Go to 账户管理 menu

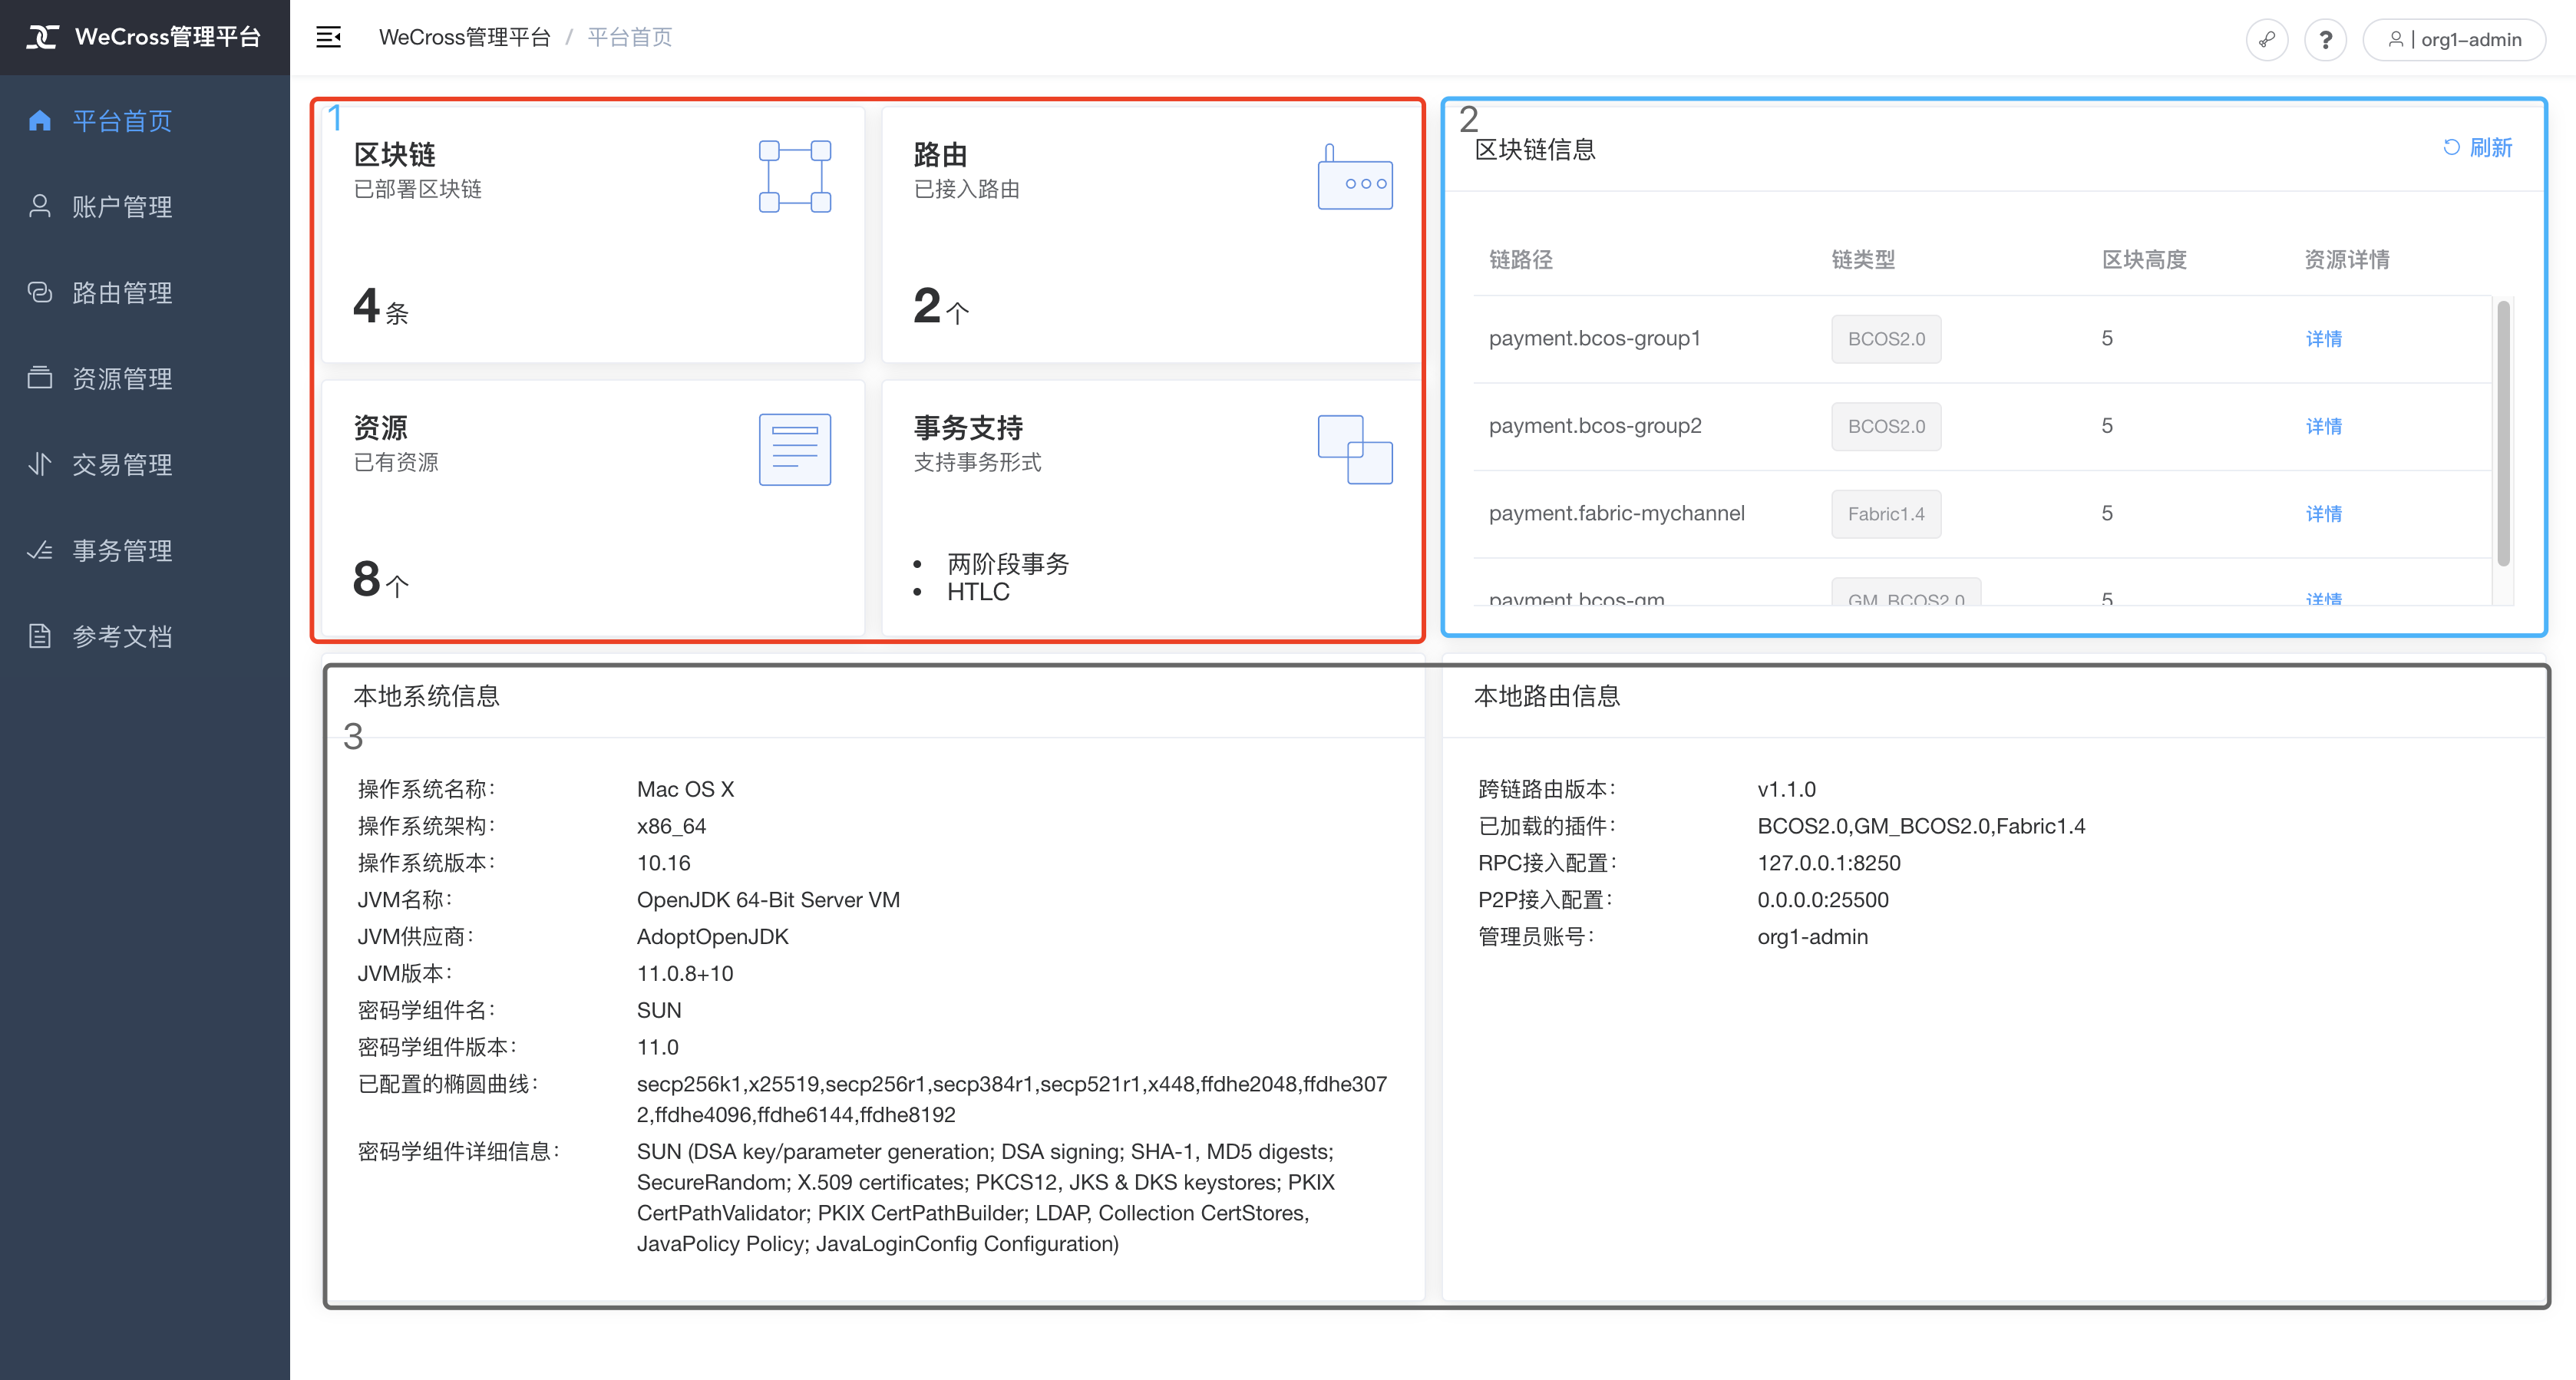click(145, 207)
